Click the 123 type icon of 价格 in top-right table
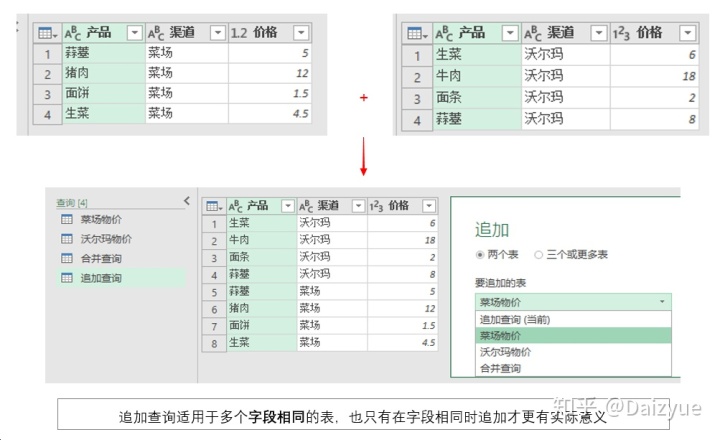 click(x=621, y=33)
